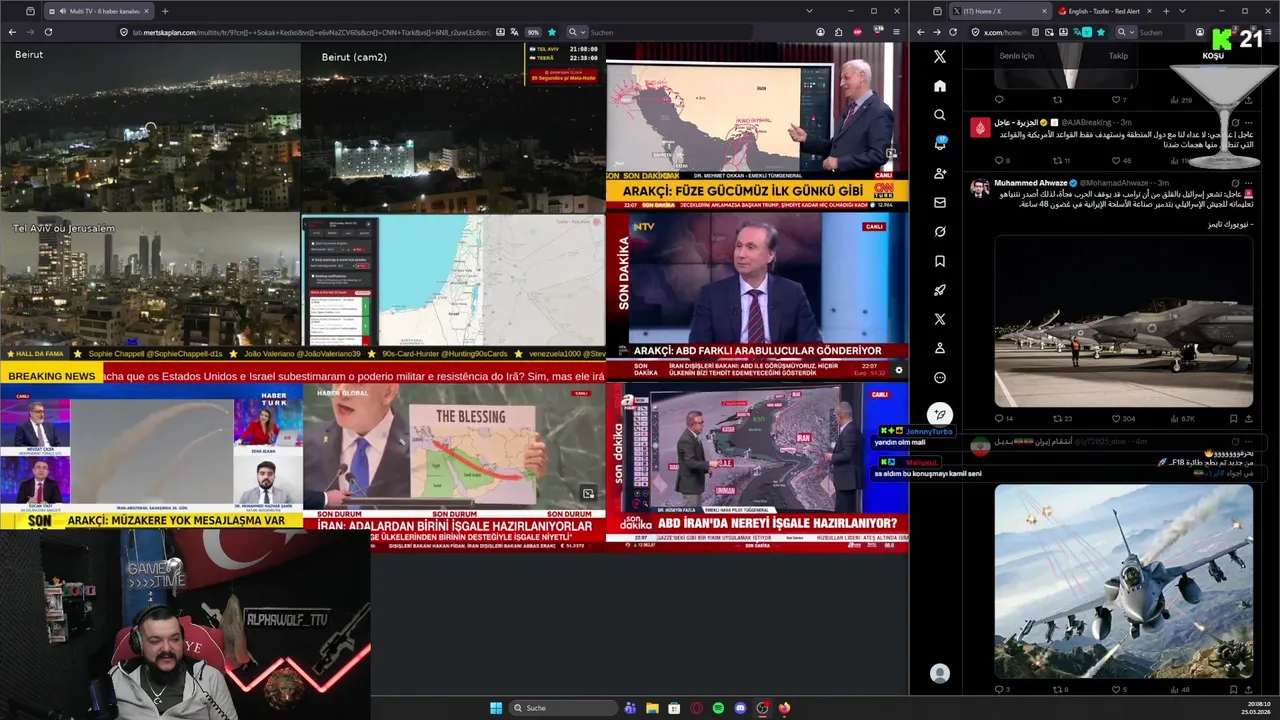Toggle bookmark star in Multi TV window
This screenshot has width=1280, height=720.
point(551,32)
